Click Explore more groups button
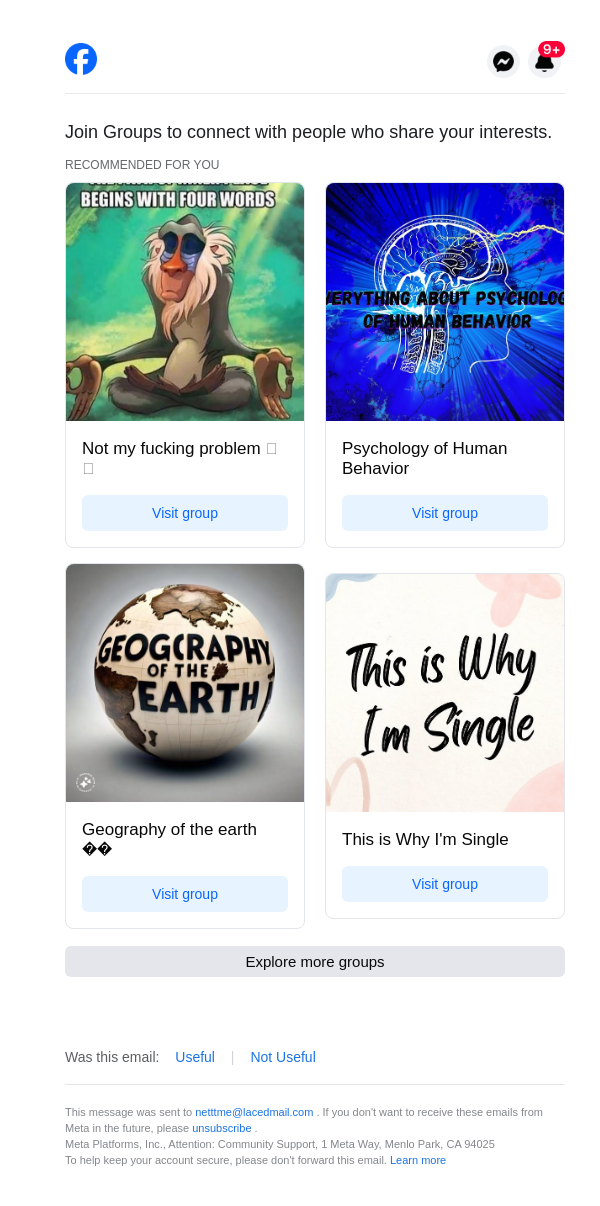600x1206 pixels. (315, 962)
